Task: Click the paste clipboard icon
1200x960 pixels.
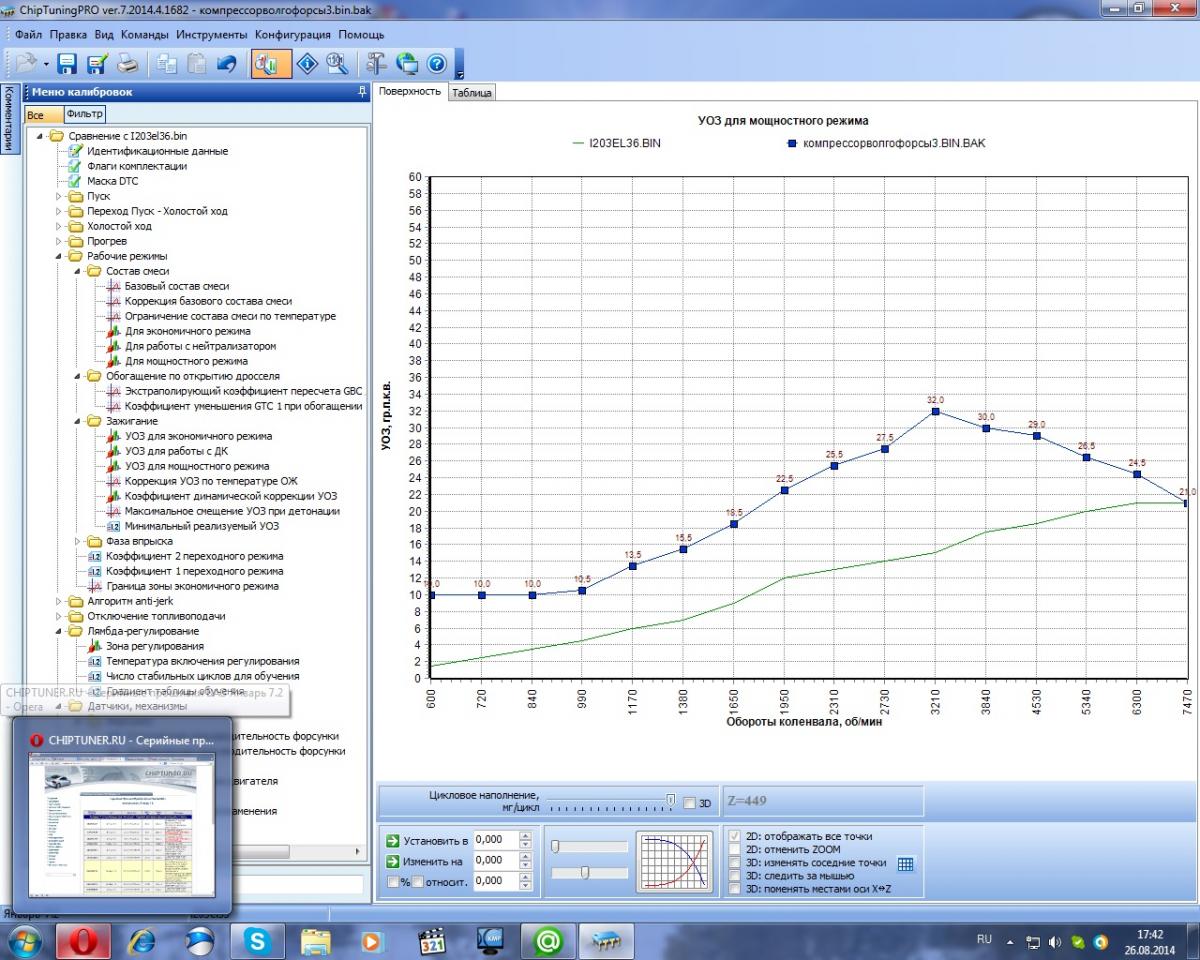Action: coord(196,64)
